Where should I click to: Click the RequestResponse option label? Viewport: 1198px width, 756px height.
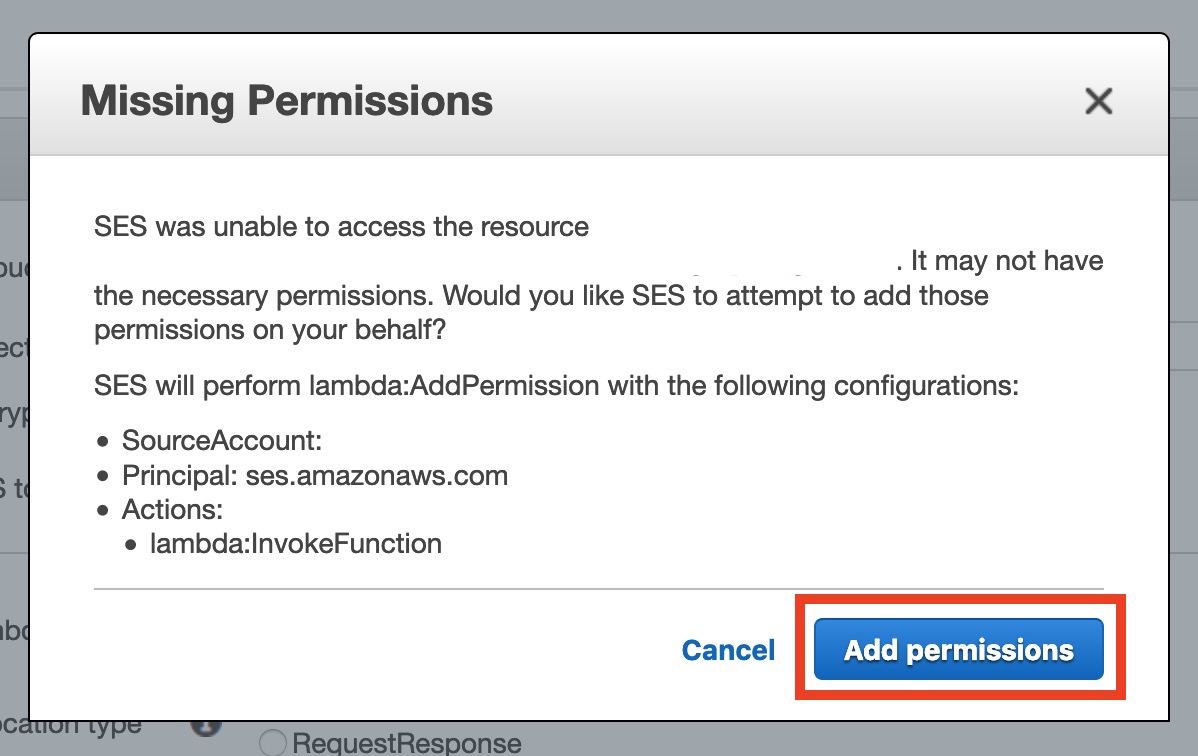coord(406,743)
